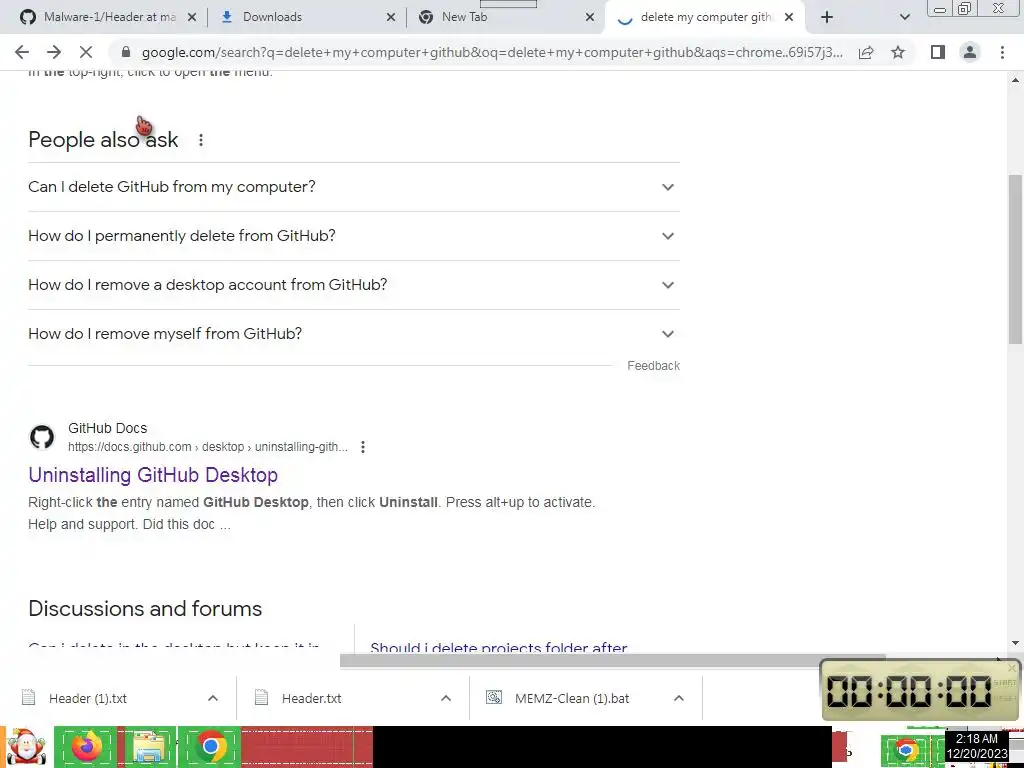
Task: Open more options for GitHub Docs result
Action: pos(362,447)
